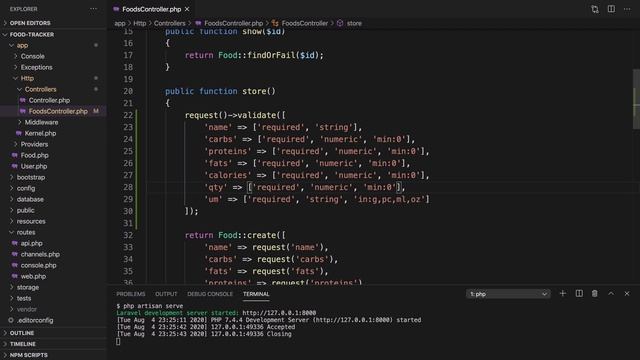Split the terminal panel
The image size is (640, 360).
[x=579, y=293]
